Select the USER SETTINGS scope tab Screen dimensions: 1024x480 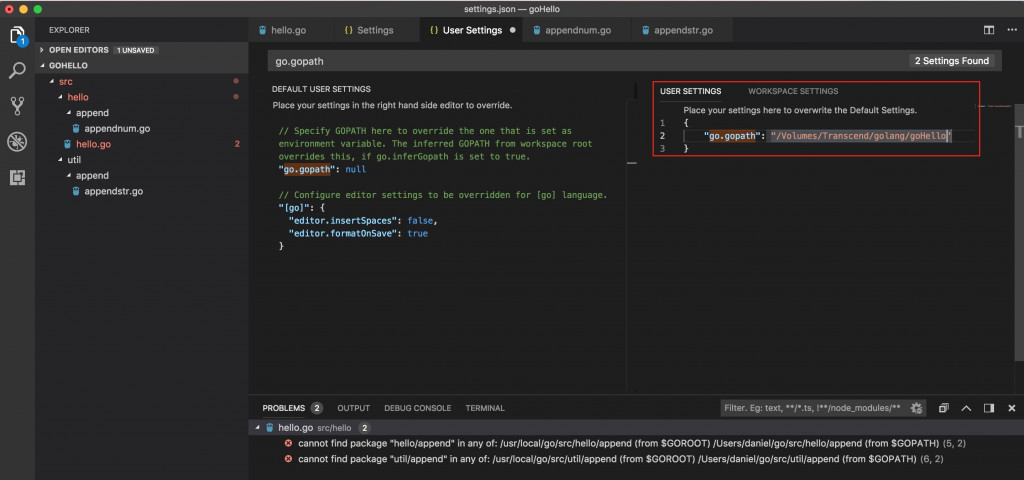(690, 91)
